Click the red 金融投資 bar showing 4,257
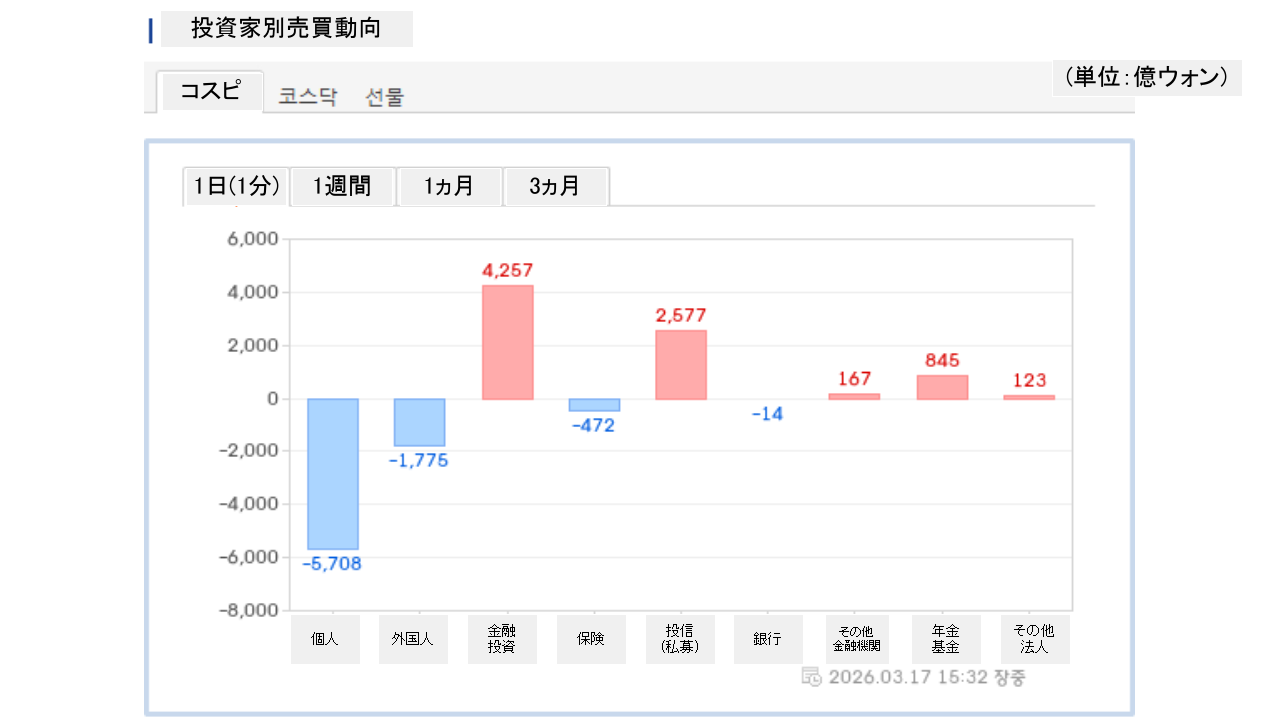 507,342
